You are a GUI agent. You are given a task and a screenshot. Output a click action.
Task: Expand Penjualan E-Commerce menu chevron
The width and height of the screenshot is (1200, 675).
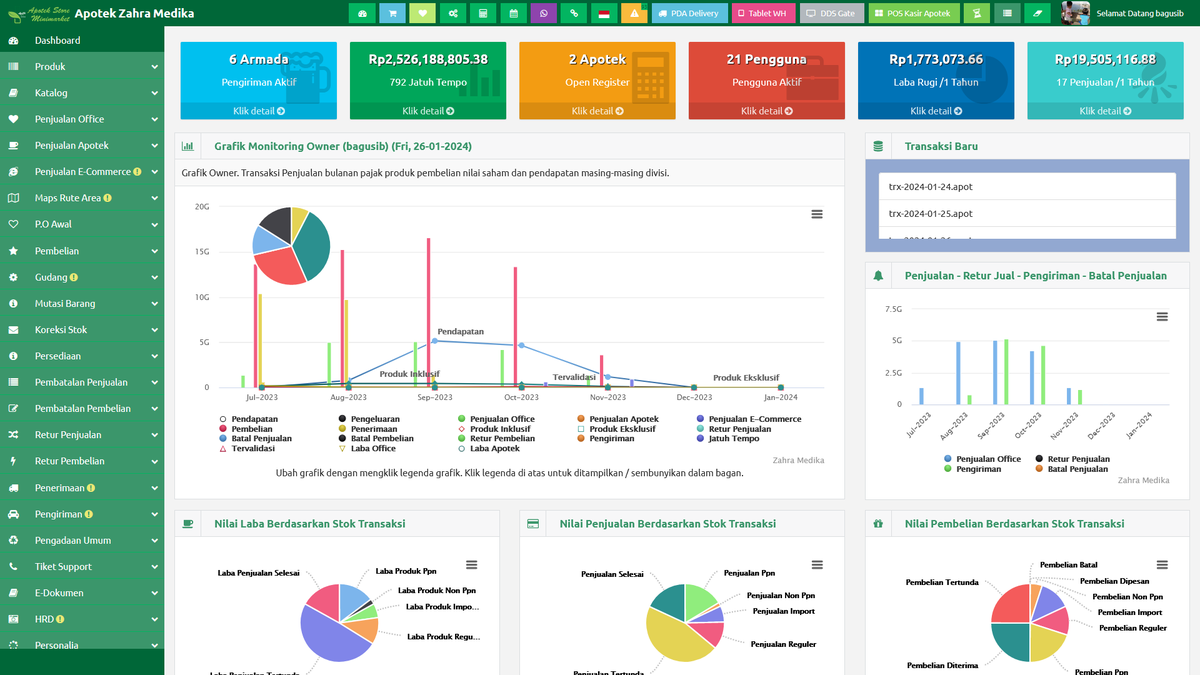155,172
